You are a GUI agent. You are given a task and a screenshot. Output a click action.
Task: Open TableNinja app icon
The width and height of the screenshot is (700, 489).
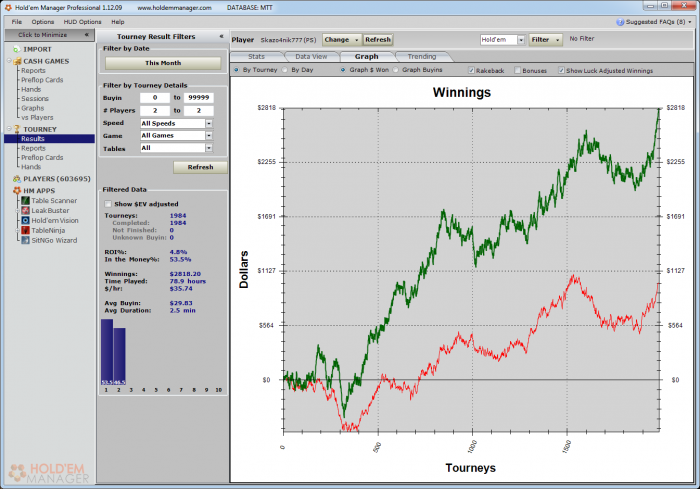coord(25,230)
